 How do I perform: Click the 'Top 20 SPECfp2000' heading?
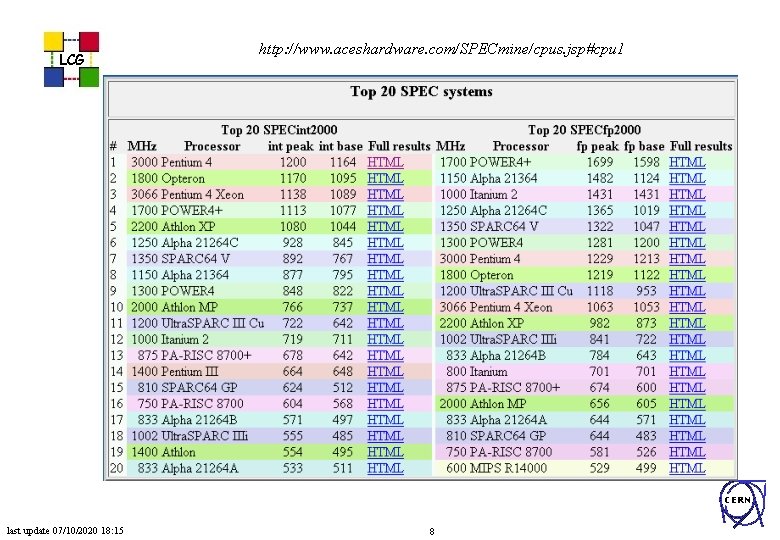[x=584, y=130]
